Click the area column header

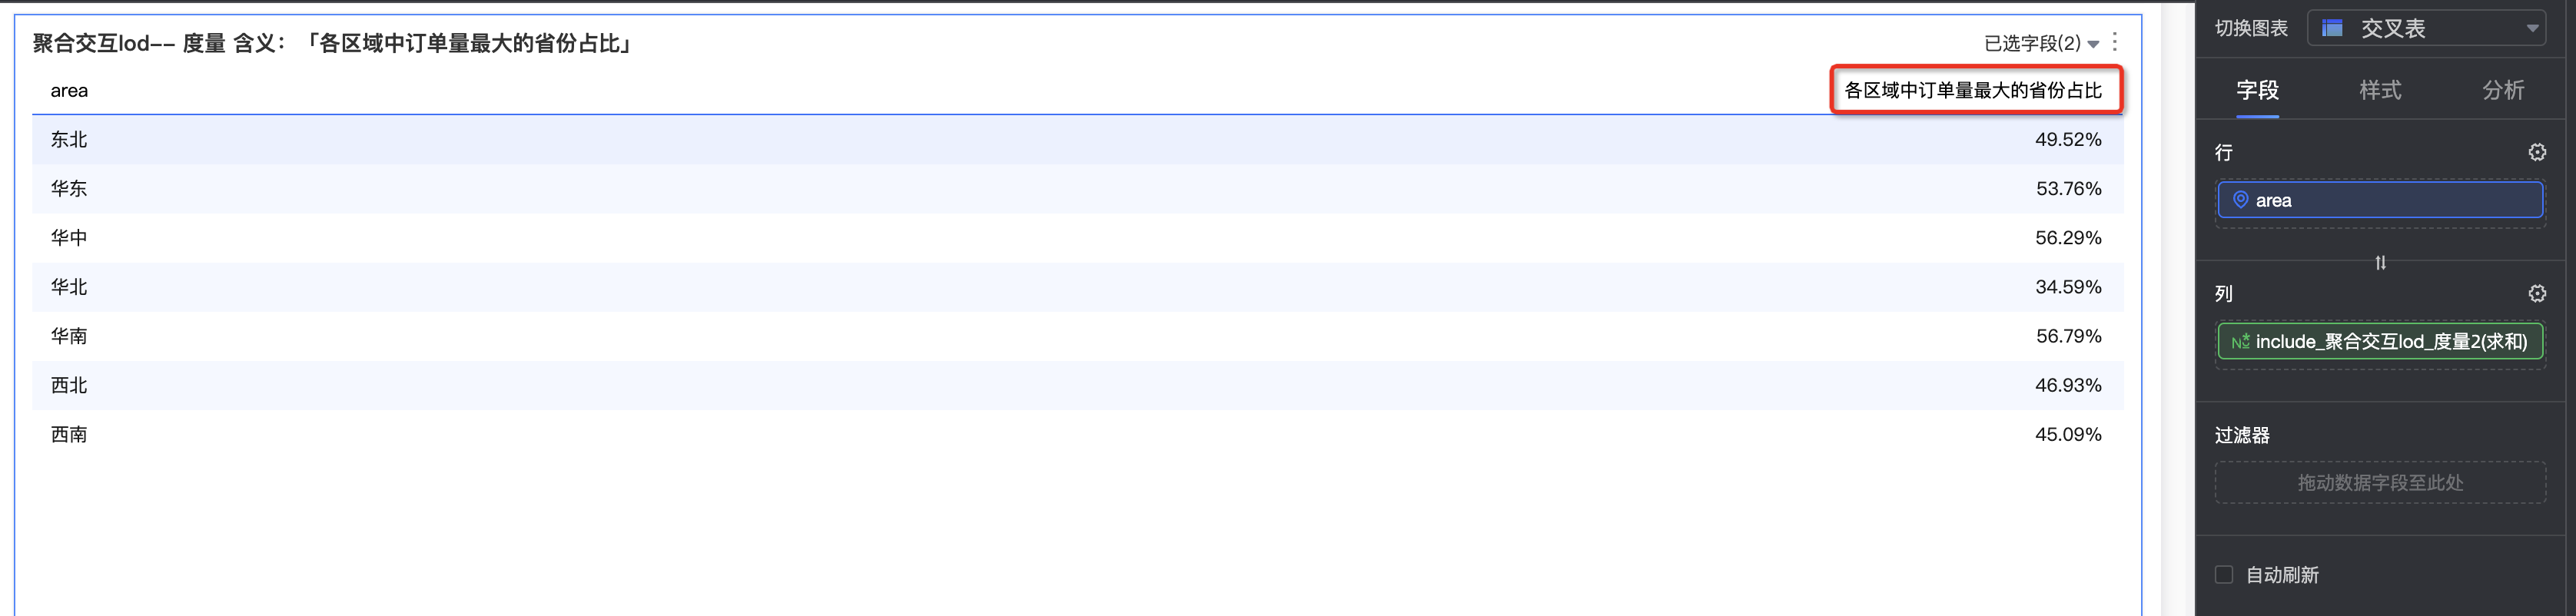point(69,90)
